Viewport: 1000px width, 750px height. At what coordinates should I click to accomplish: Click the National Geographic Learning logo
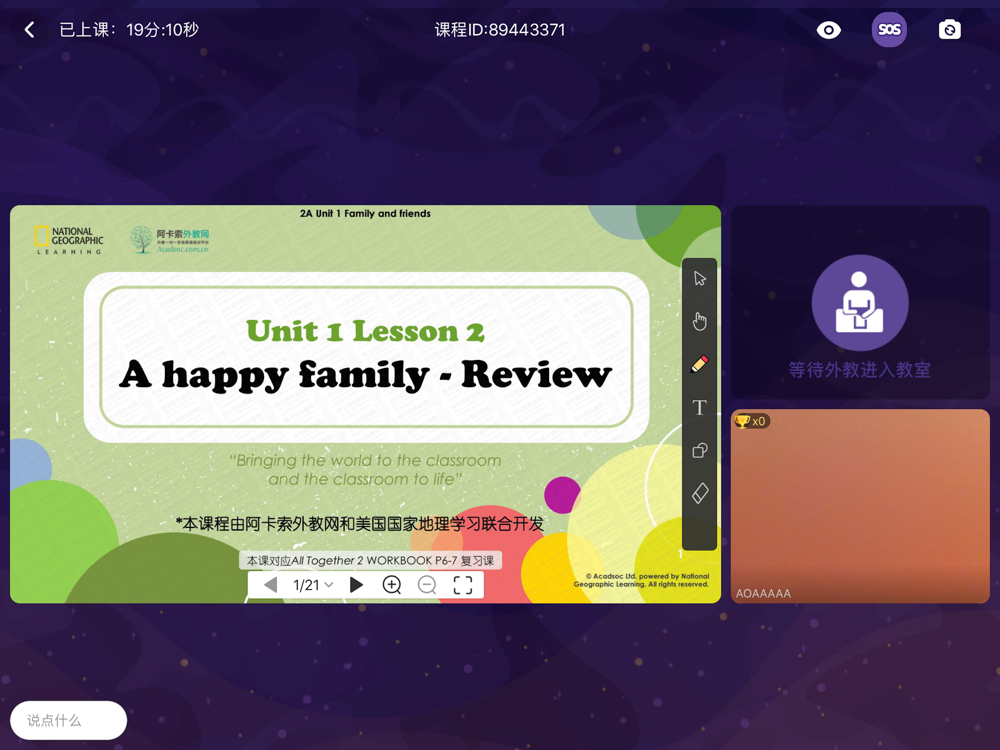coord(69,240)
